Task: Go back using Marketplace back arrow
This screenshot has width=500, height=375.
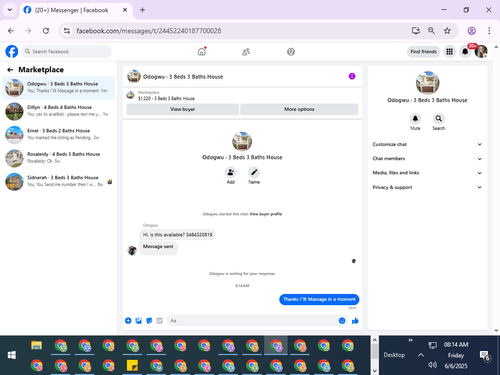Action: (x=10, y=70)
